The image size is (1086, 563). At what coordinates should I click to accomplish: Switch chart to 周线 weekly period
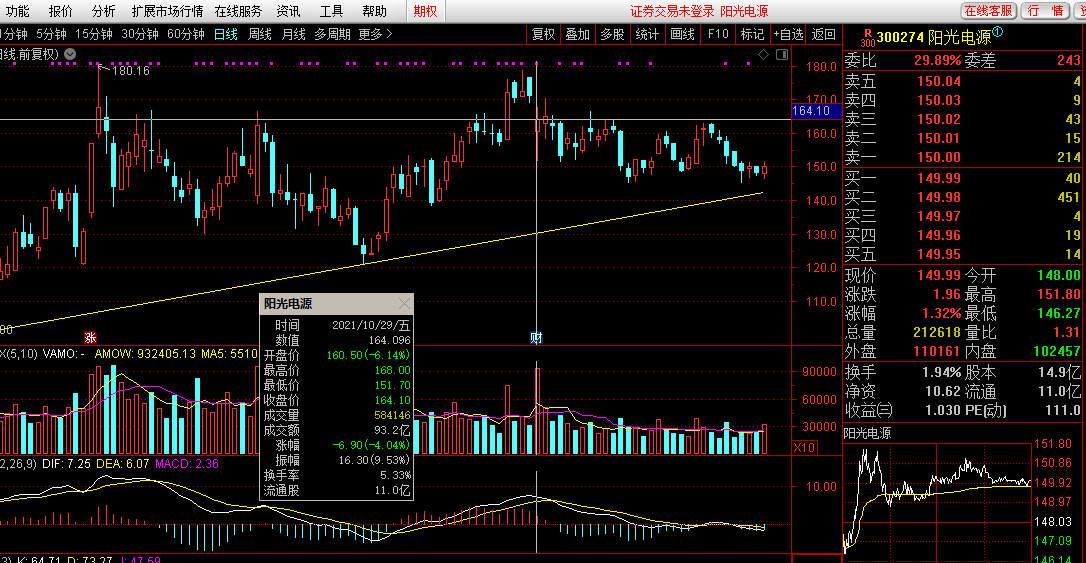tap(260, 34)
